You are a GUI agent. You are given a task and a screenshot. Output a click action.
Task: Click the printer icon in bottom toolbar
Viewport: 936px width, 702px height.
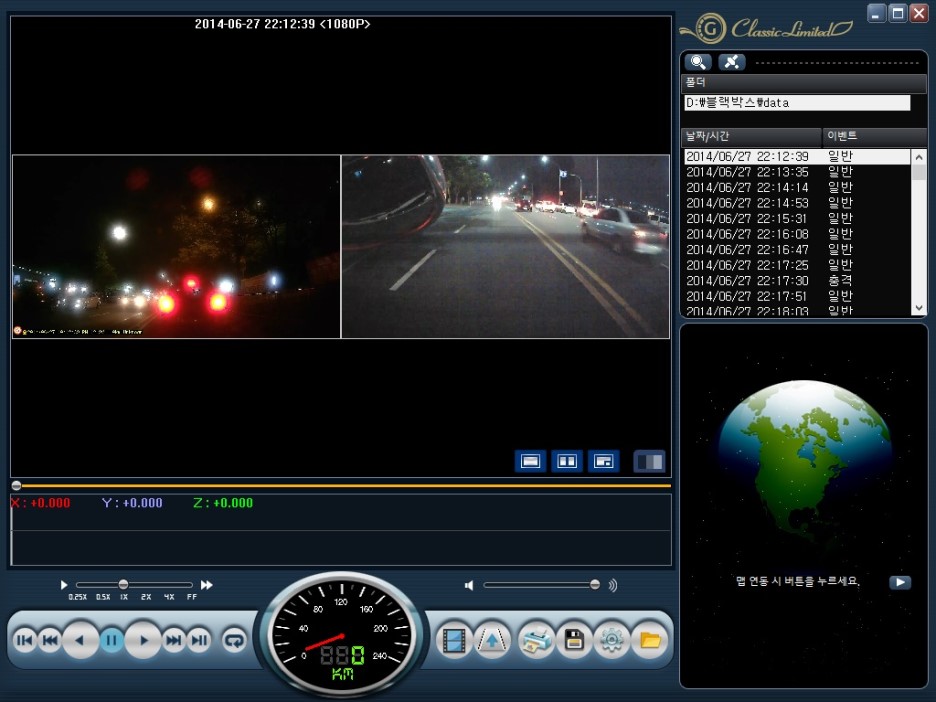[x=536, y=640]
